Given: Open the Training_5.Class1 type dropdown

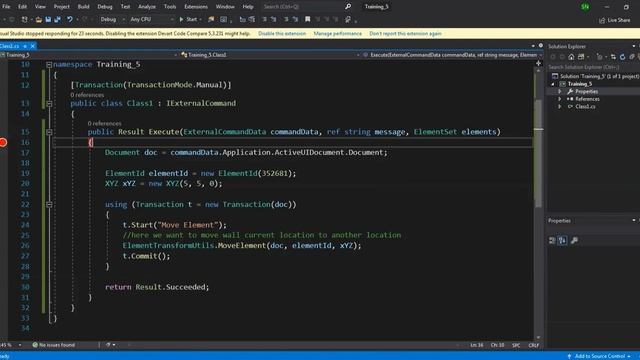Looking at the screenshot, I should [x=270, y=55].
